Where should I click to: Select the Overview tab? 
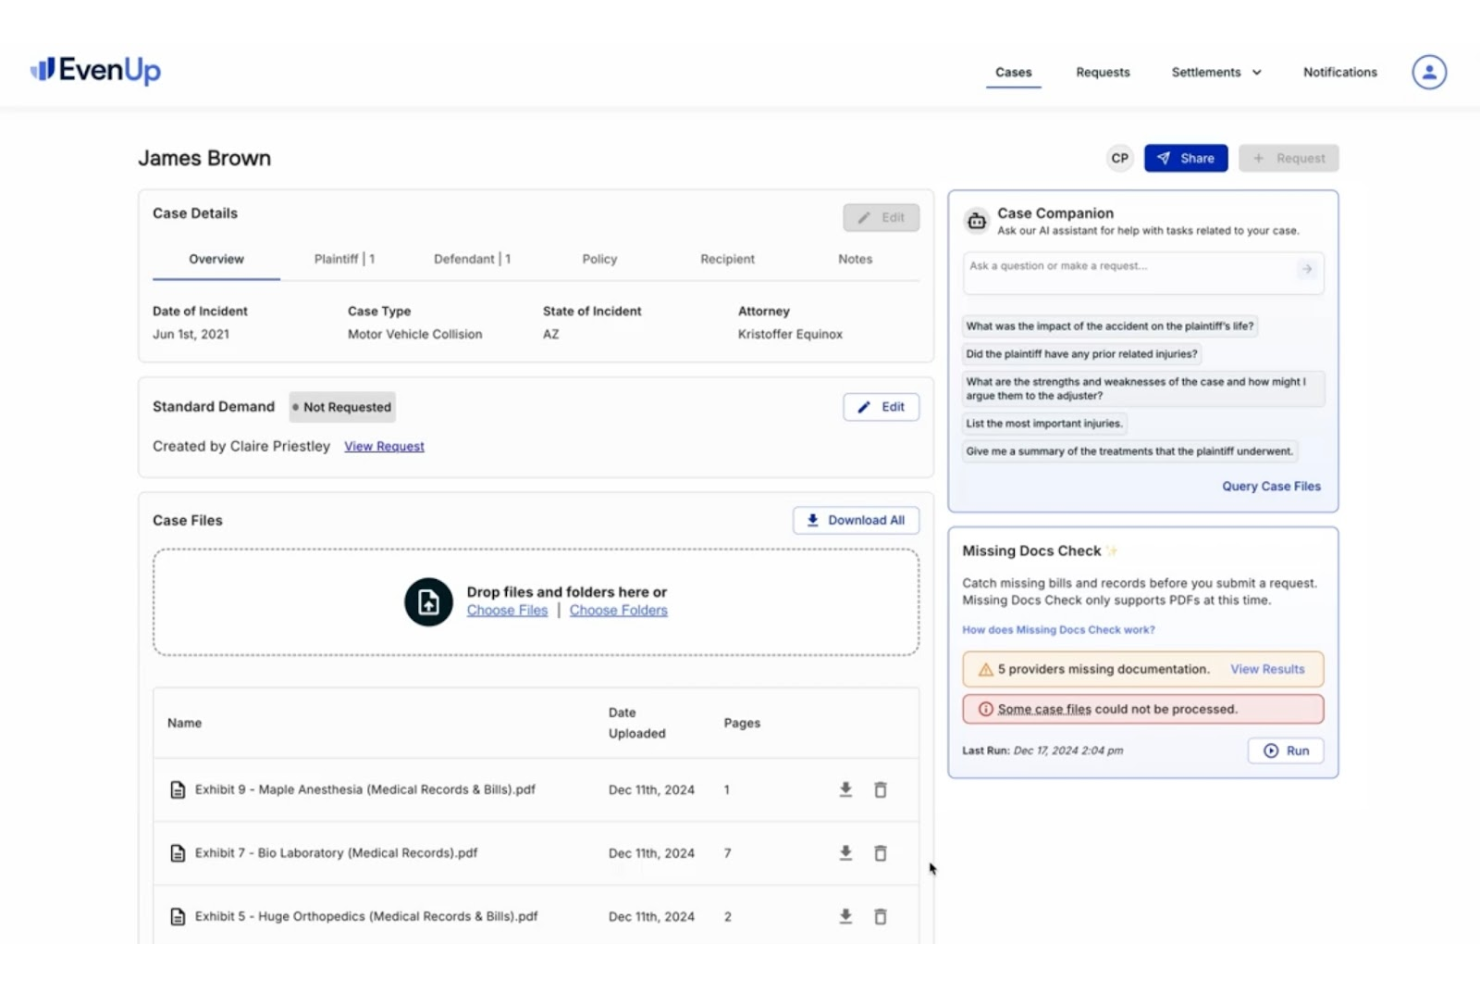[x=216, y=259]
